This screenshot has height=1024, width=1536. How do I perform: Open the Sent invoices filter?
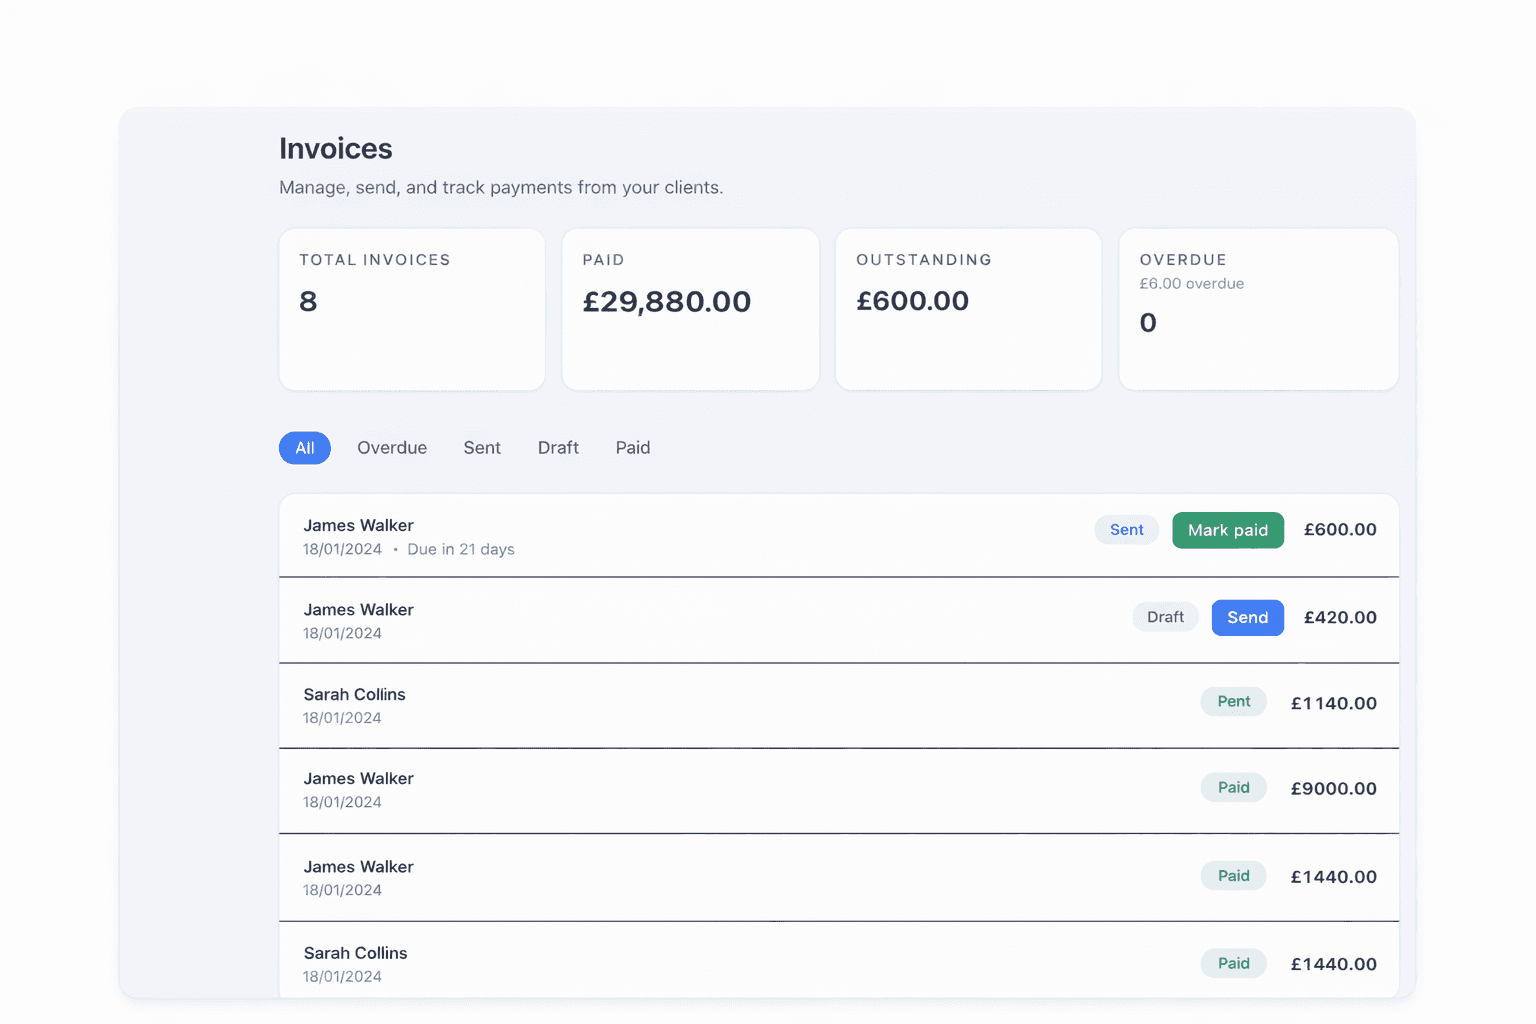click(x=482, y=448)
